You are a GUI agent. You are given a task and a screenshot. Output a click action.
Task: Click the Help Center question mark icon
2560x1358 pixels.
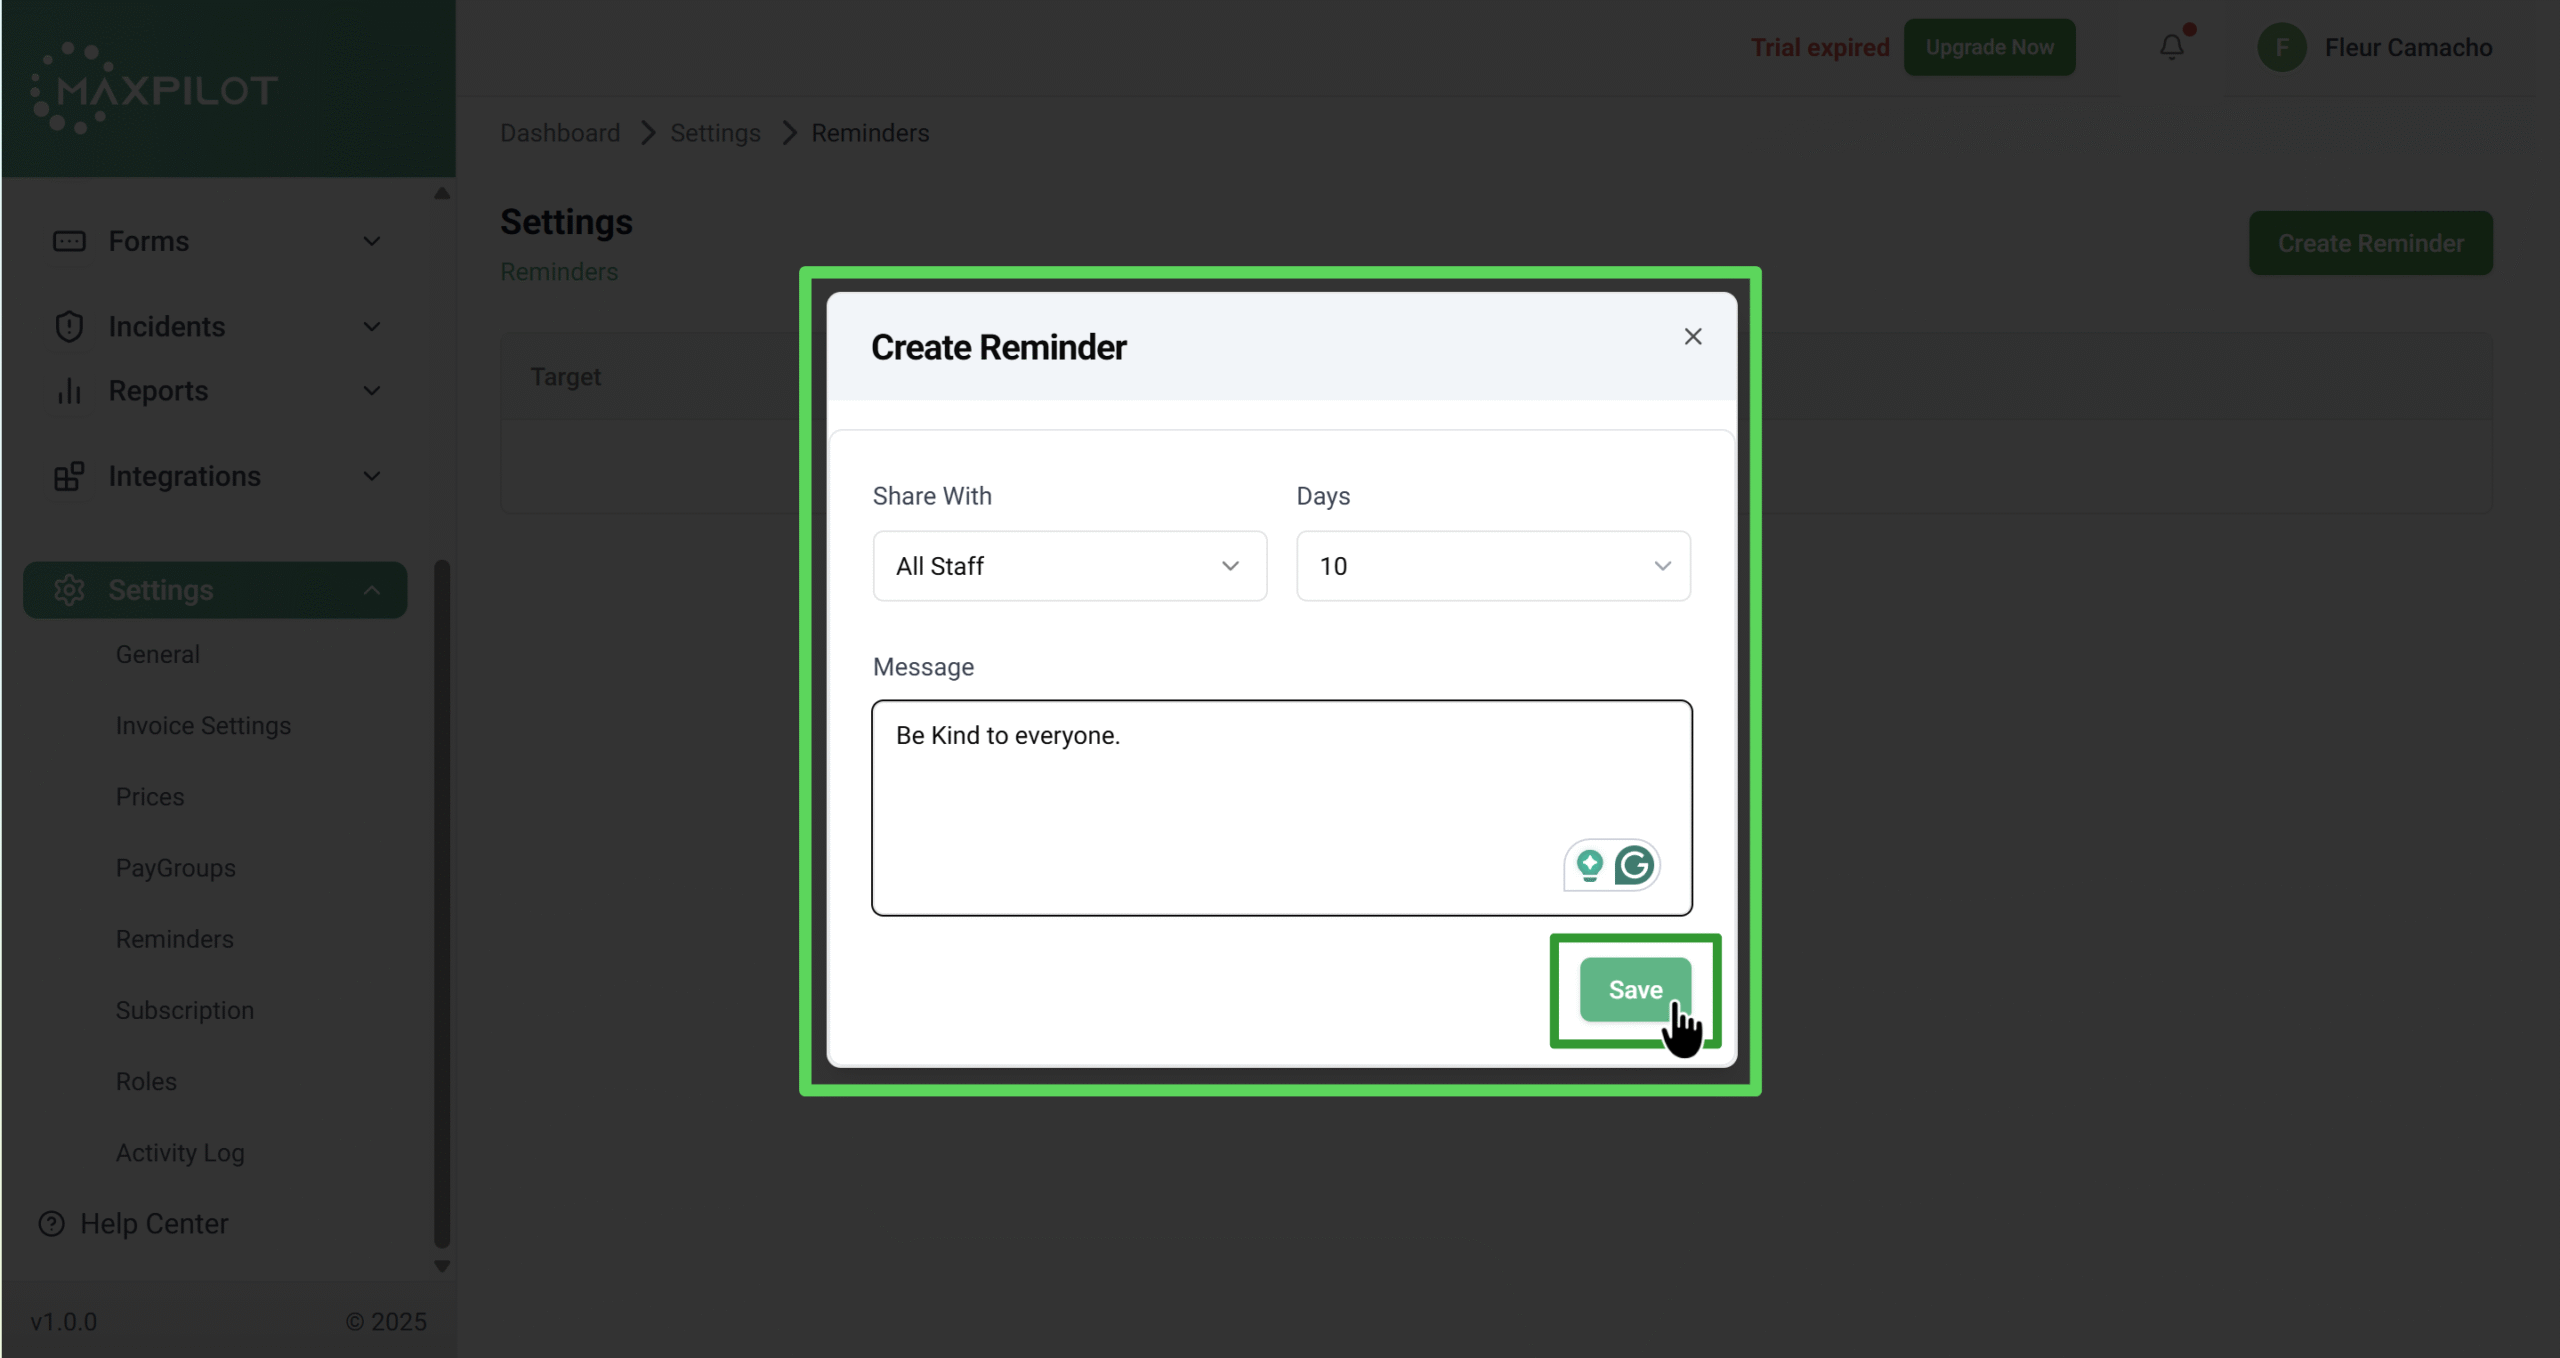pyautogui.click(x=51, y=1224)
